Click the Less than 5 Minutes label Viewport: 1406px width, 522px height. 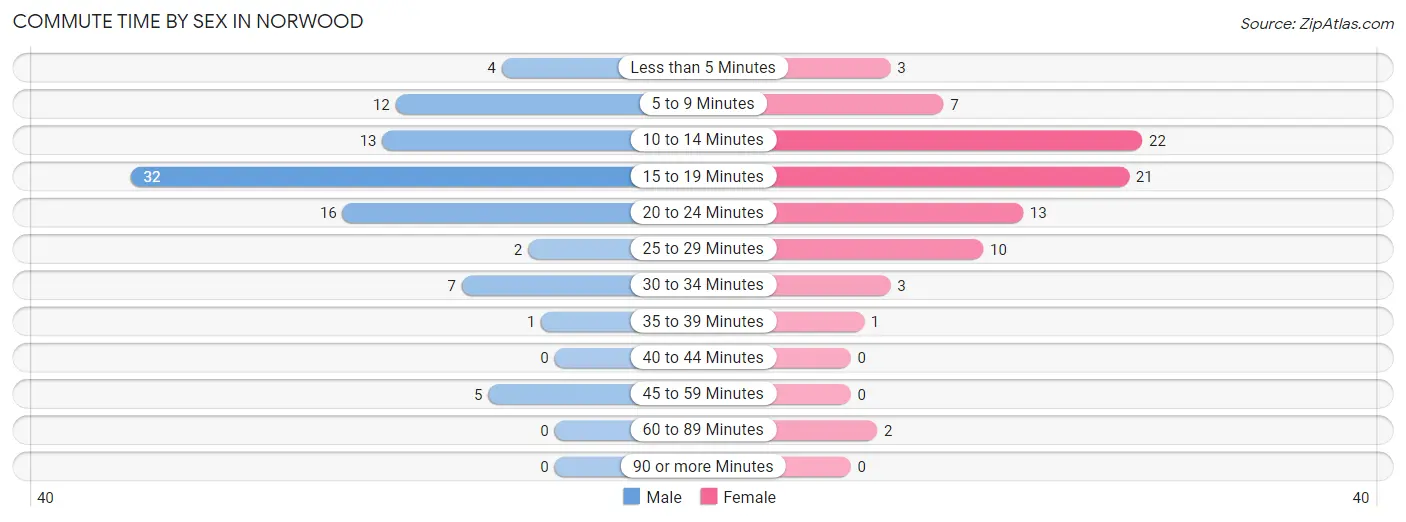click(x=703, y=68)
